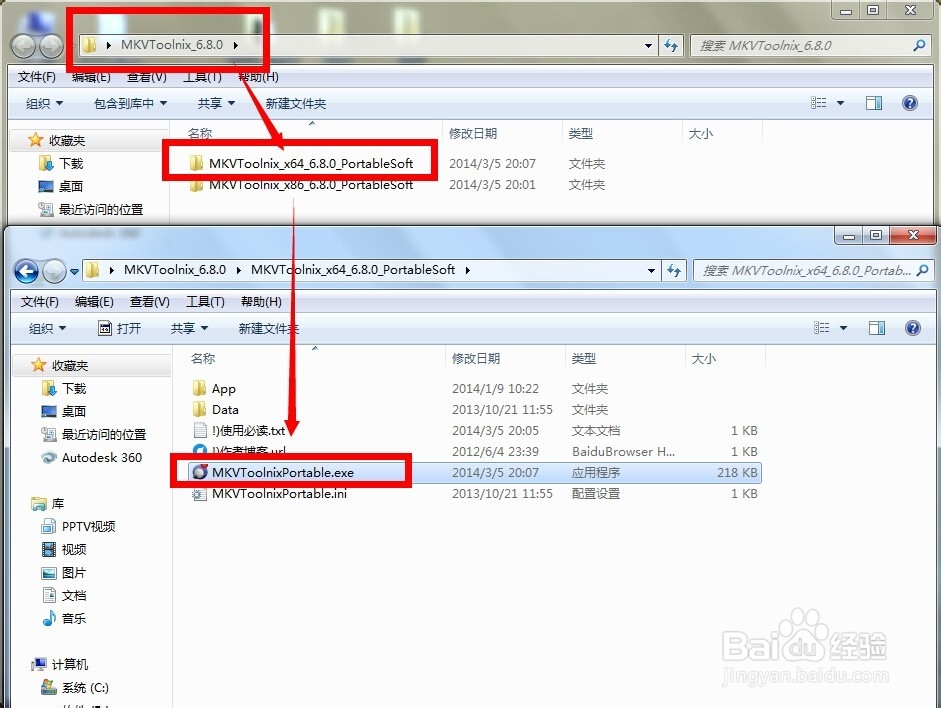Screen dimensions: 941x708
Task: Open help icon in back window
Action: tap(910, 103)
